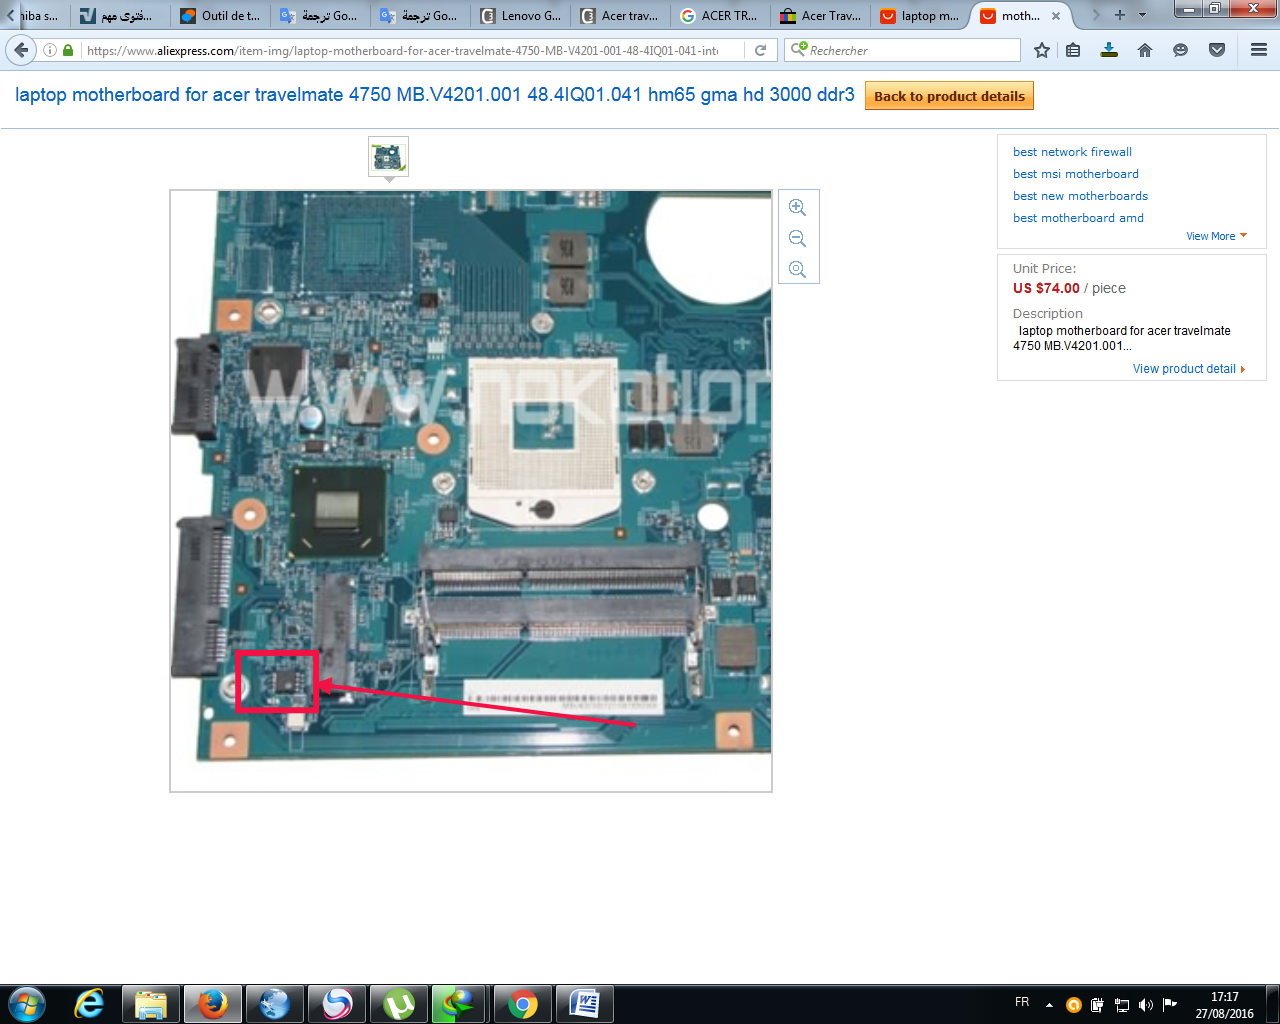The height and width of the screenshot is (1024, 1280).
Task: Select the small motherboard thumbnail
Action: click(388, 157)
